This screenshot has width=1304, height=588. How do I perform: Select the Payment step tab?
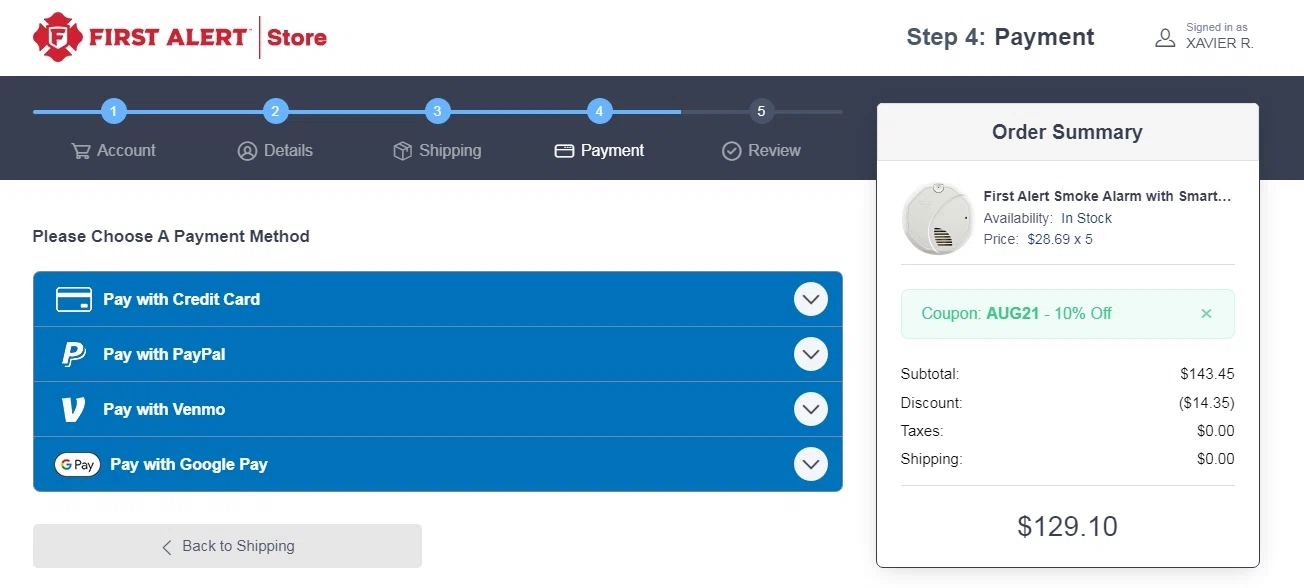[599, 151]
